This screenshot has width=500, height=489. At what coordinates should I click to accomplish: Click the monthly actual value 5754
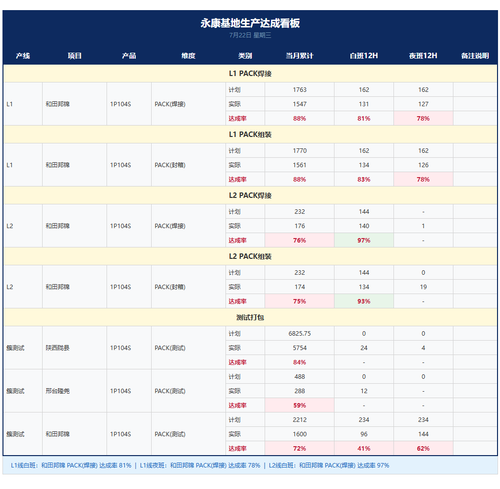pos(299,348)
